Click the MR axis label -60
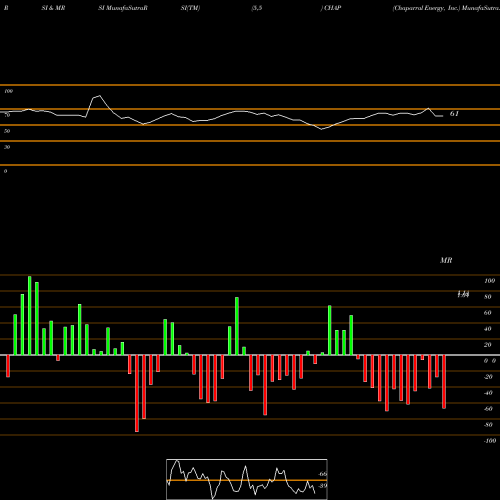The height and width of the screenshot is (500, 500). click(488, 409)
